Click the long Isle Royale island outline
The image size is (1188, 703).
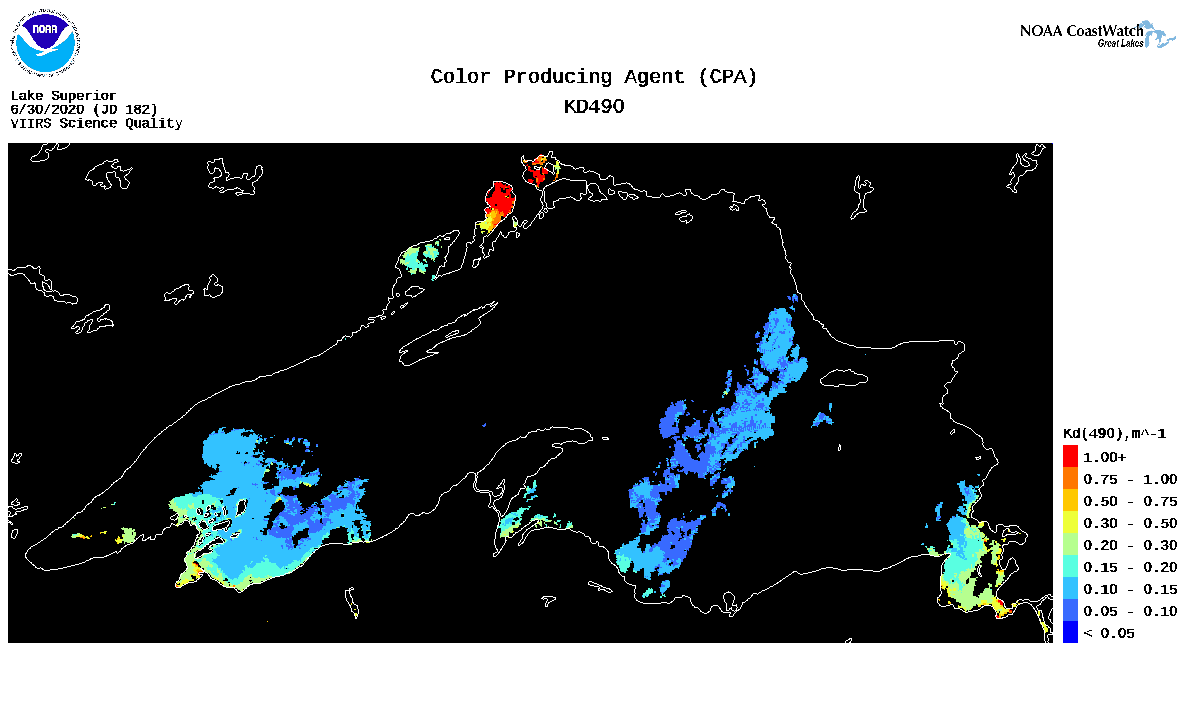[x=448, y=333]
